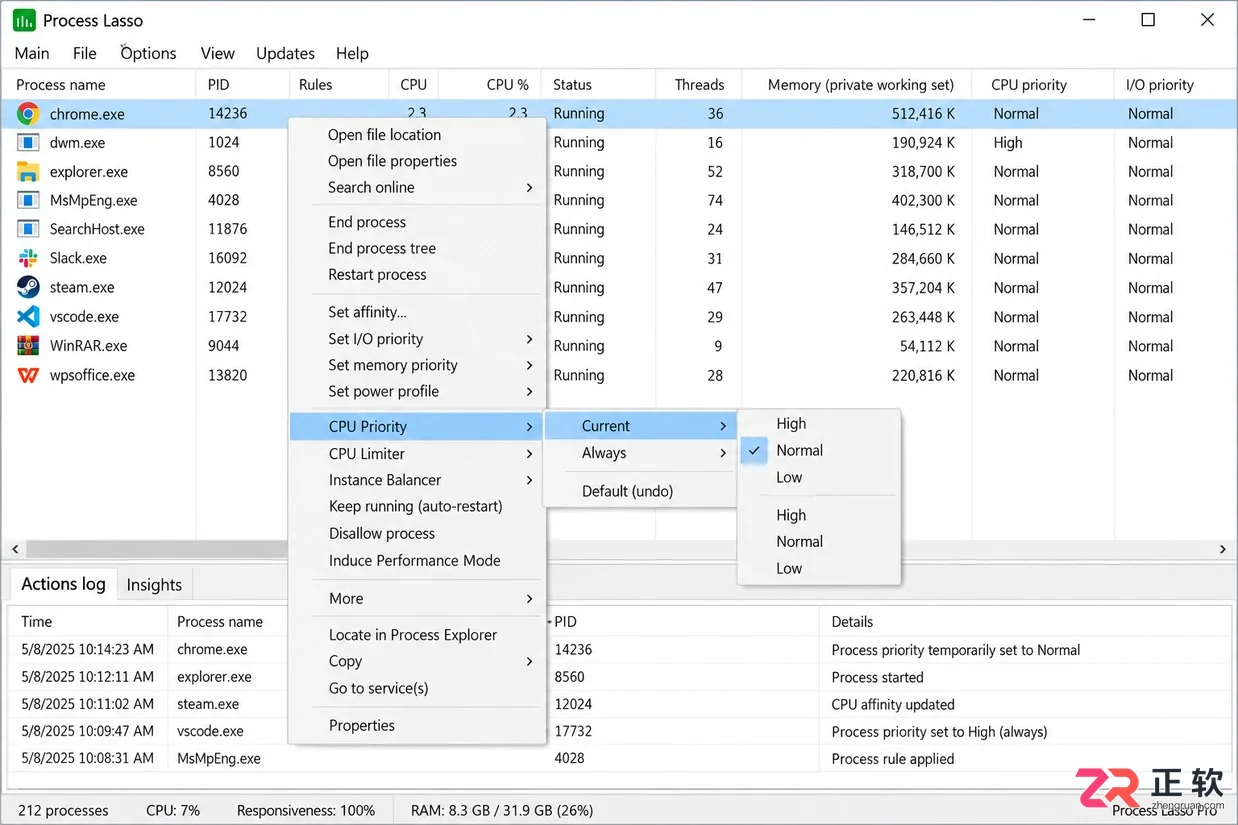Sort by Memory (private working set) header
1238x825 pixels.
tap(861, 85)
